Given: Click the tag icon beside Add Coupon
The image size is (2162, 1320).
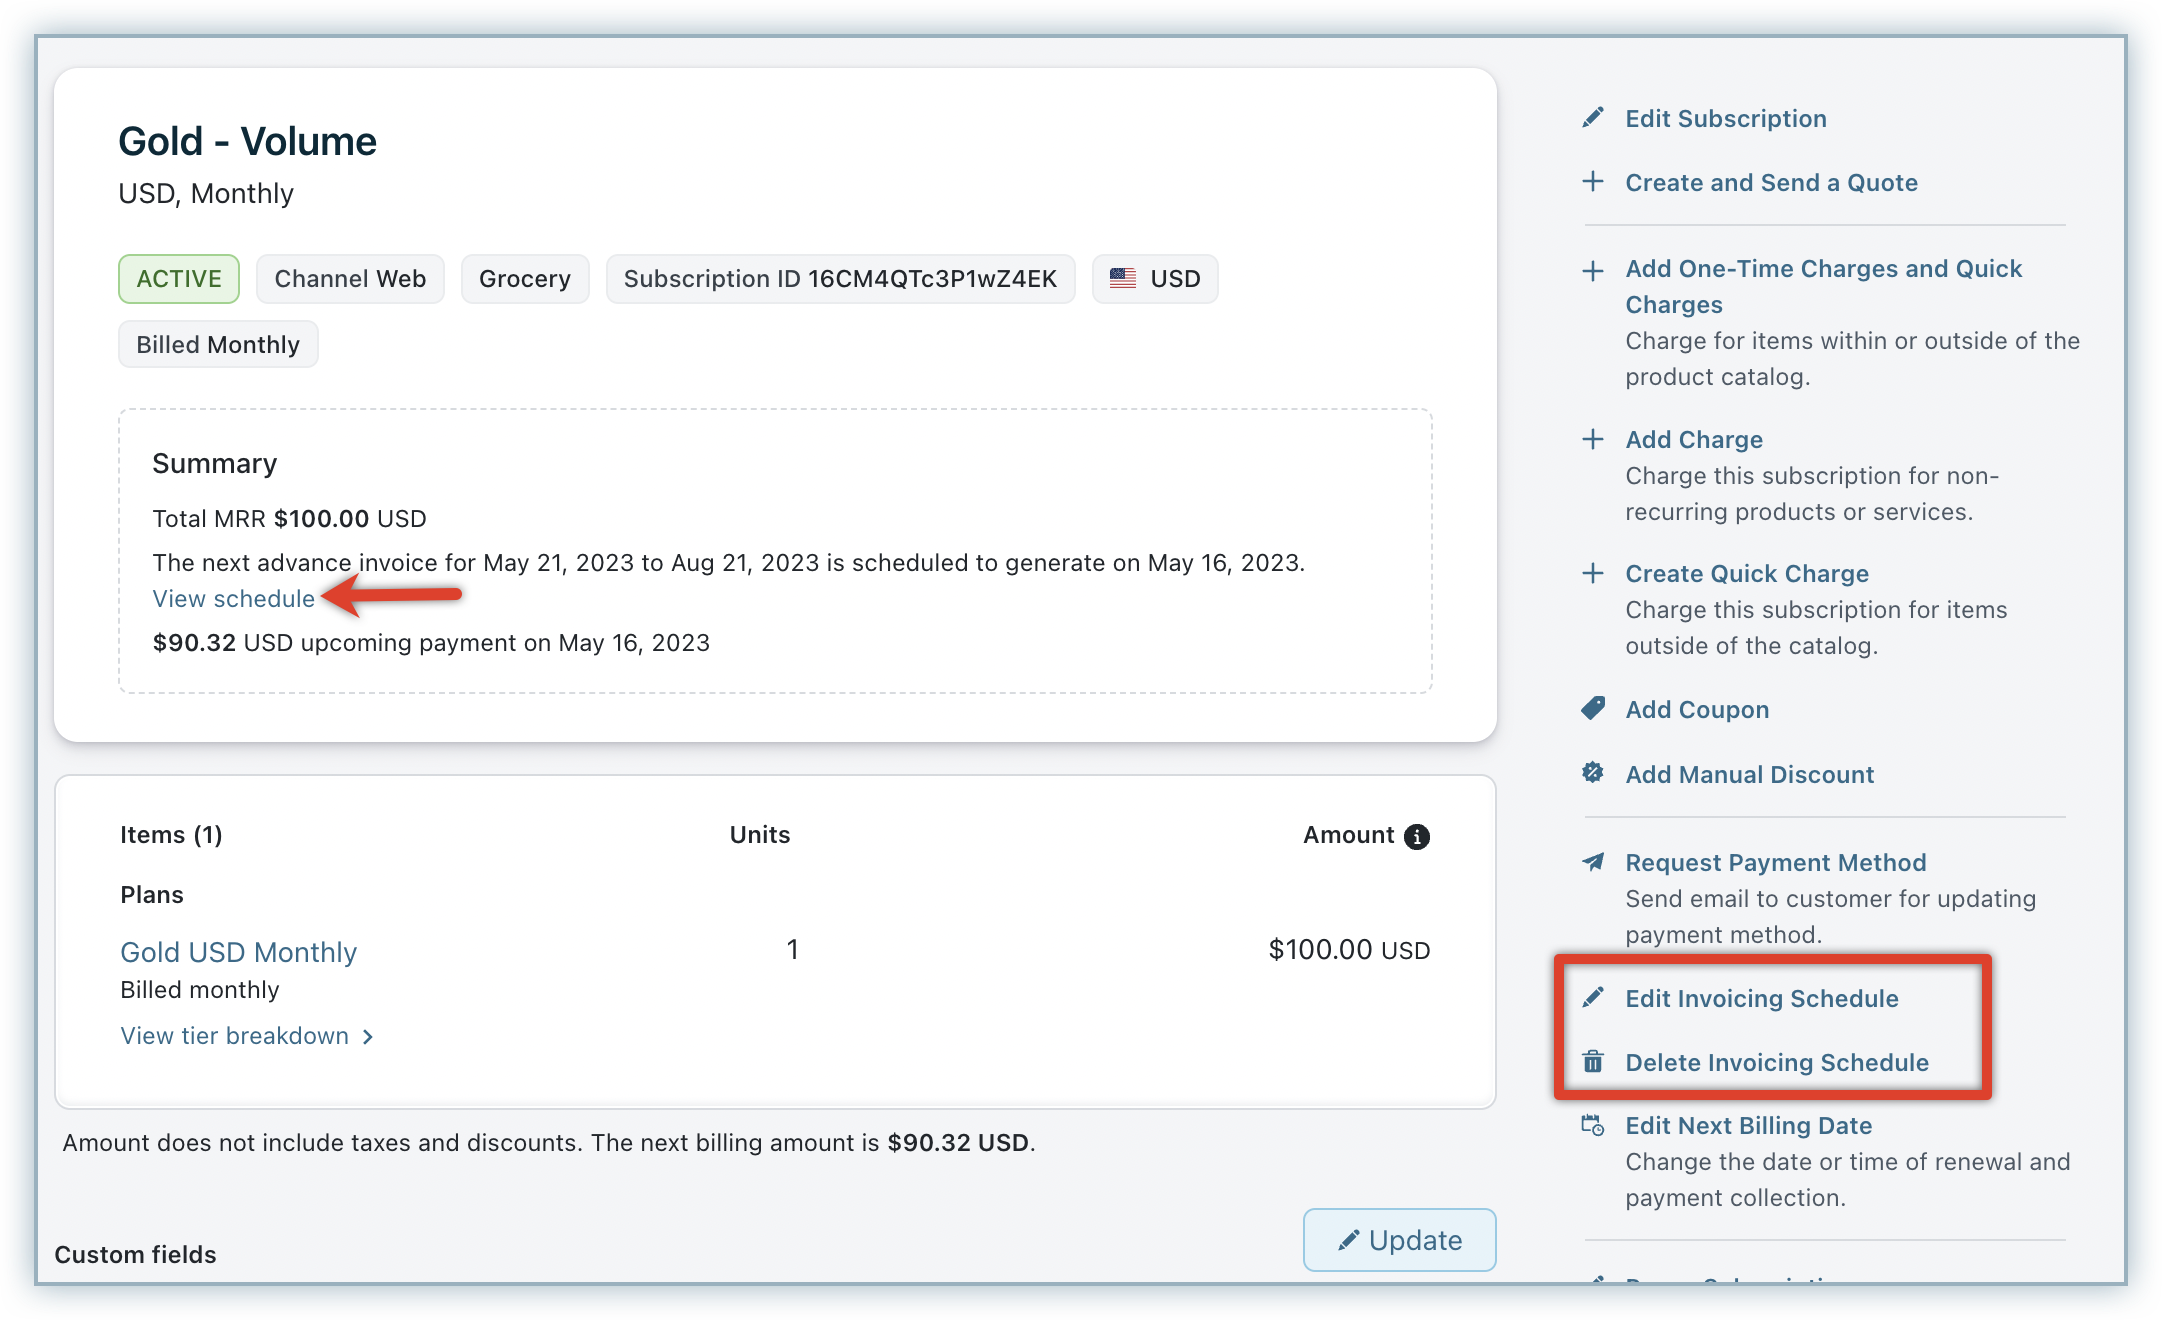Looking at the screenshot, I should click(1593, 709).
